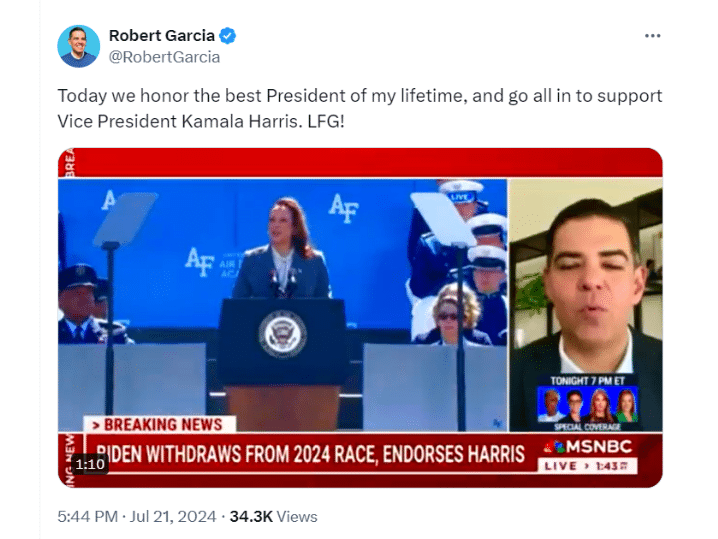Click the Tonight 7 PM ET promo thumbnail

click(587, 403)
